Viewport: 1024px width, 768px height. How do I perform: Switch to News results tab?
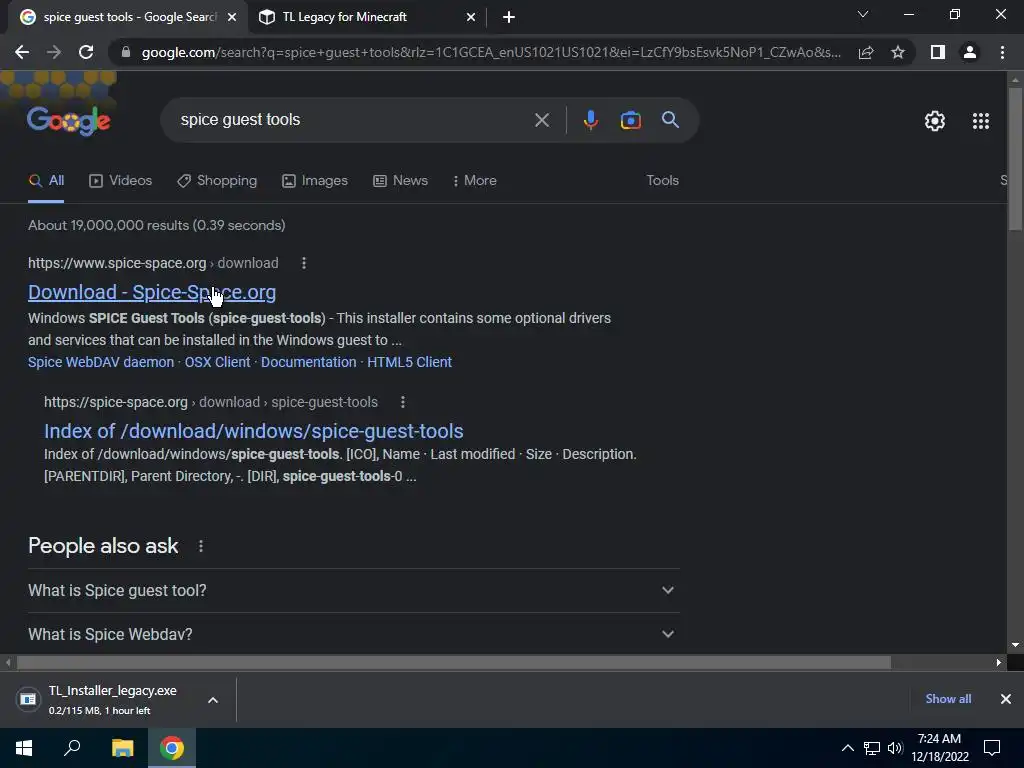tap(400, 180)
